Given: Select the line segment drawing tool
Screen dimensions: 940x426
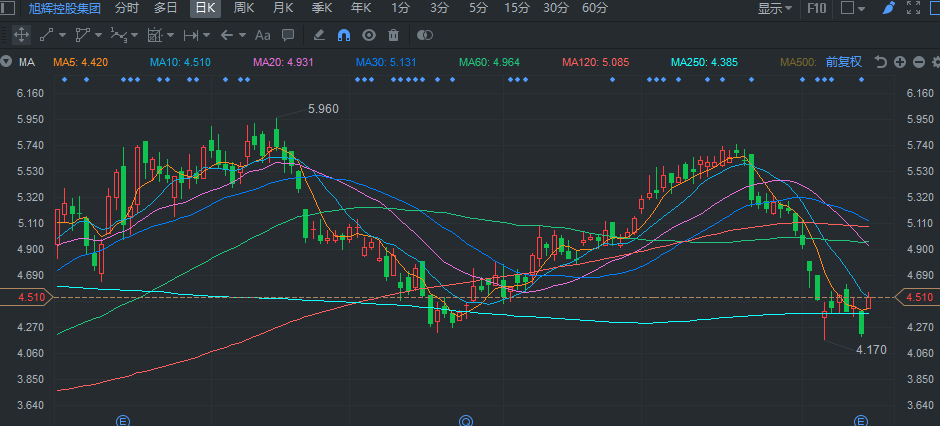Looking at the screenshot, I should [x=46, y=35].
